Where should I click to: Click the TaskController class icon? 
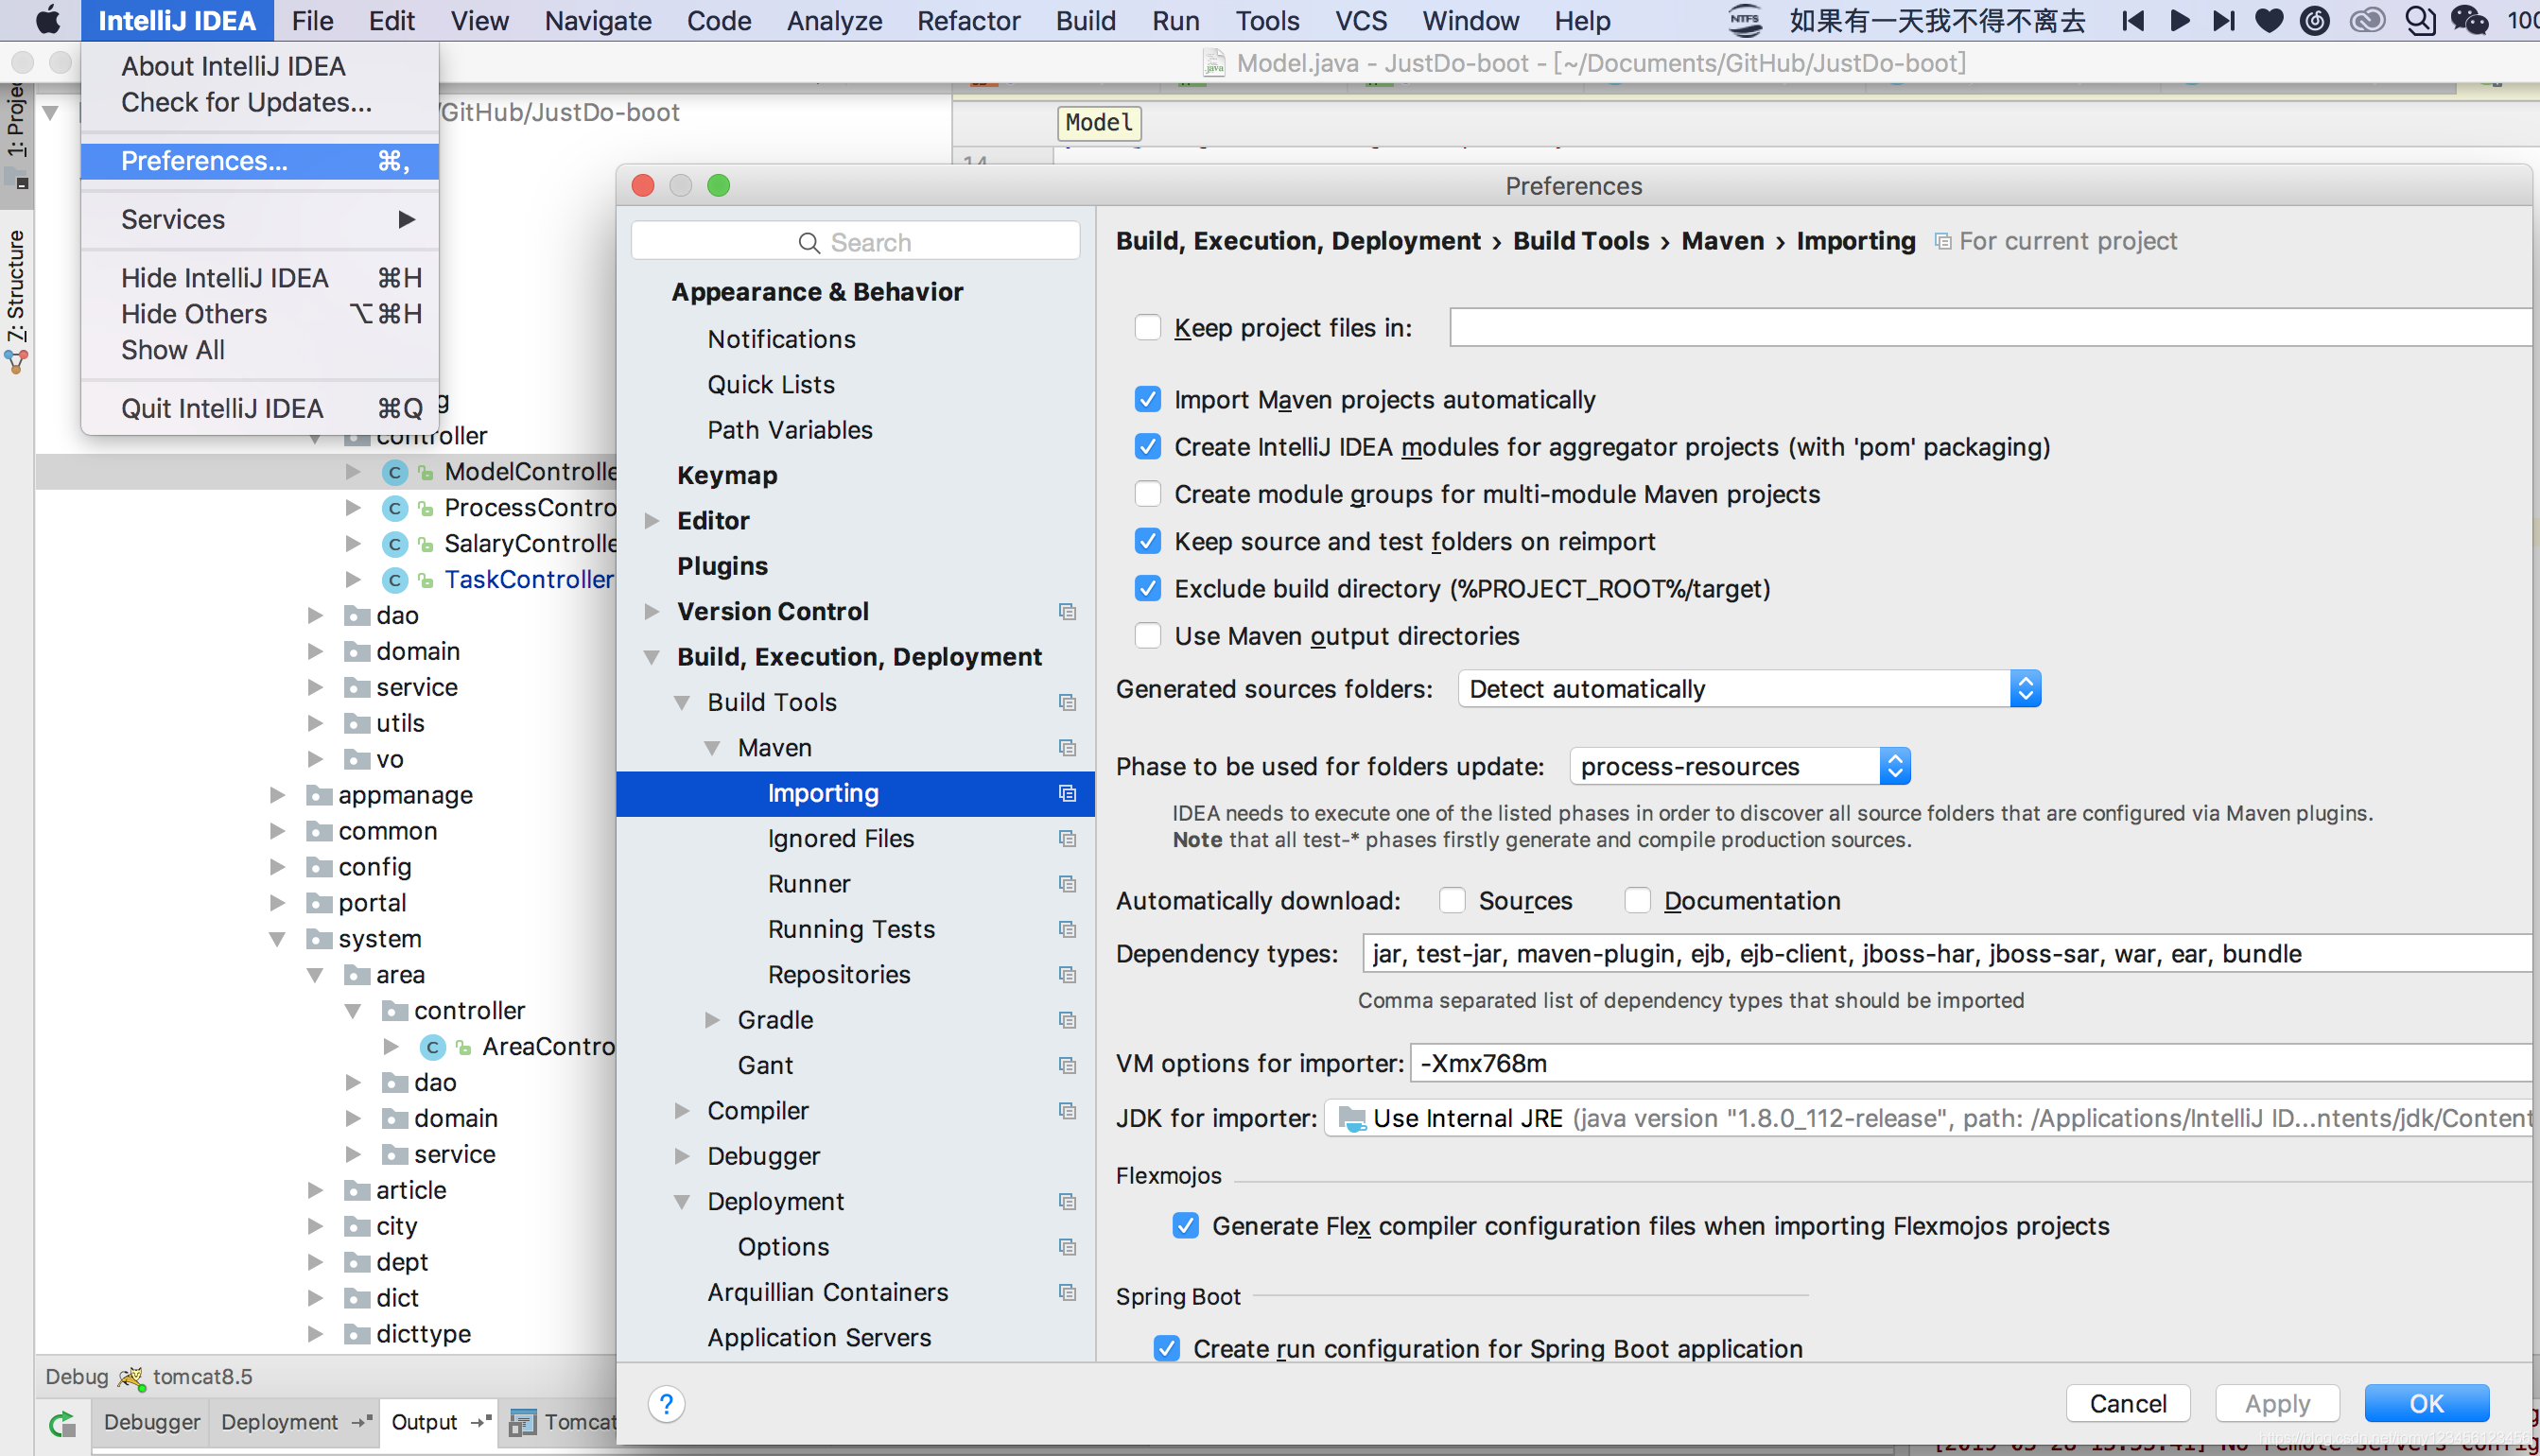click(395, 580)
